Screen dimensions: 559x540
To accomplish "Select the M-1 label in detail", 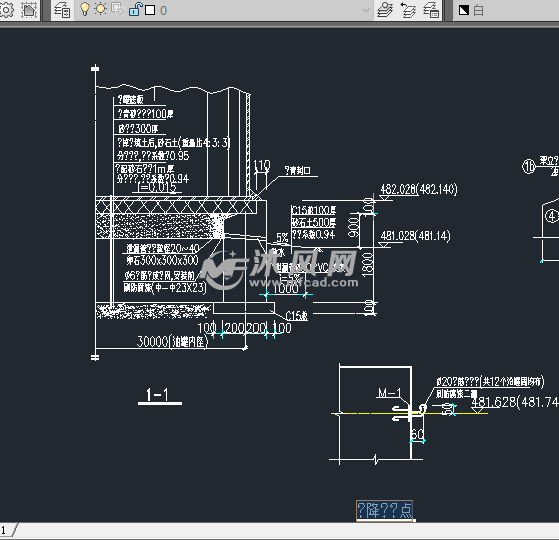I will 389,393.
